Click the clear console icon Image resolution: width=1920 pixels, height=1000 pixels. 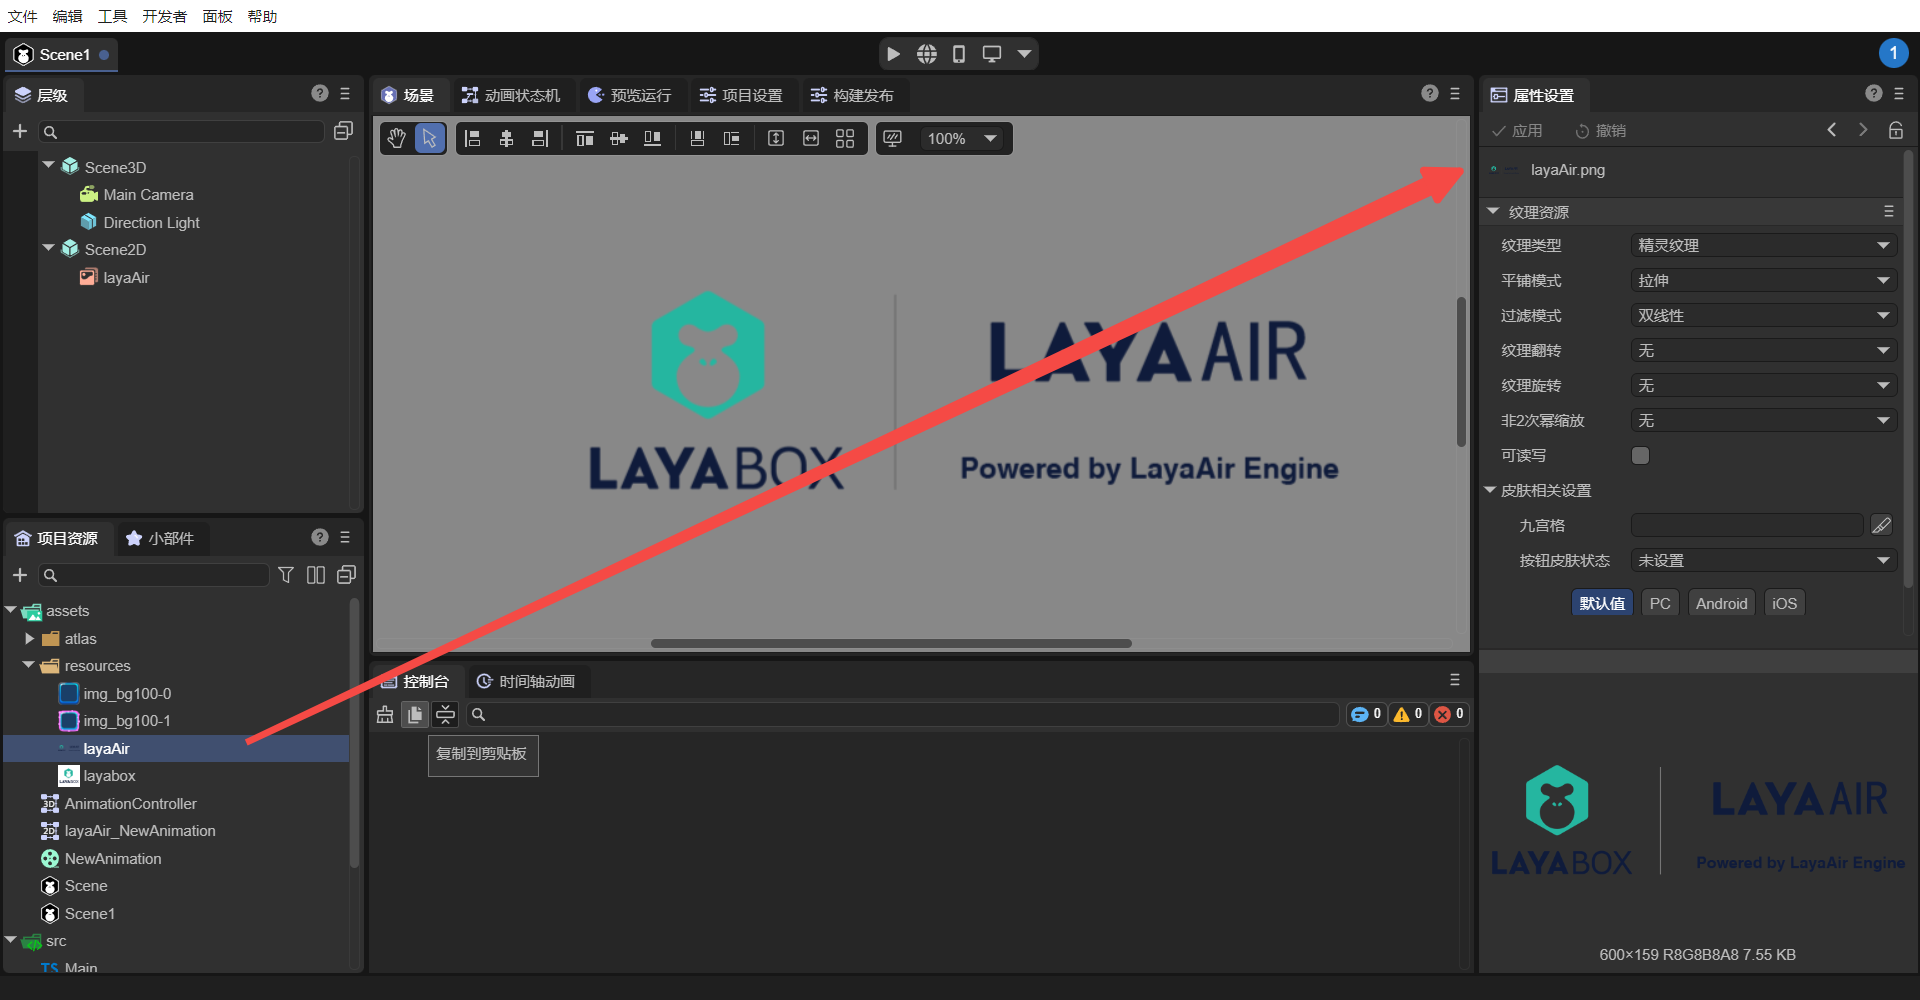[x=385, y=714]
